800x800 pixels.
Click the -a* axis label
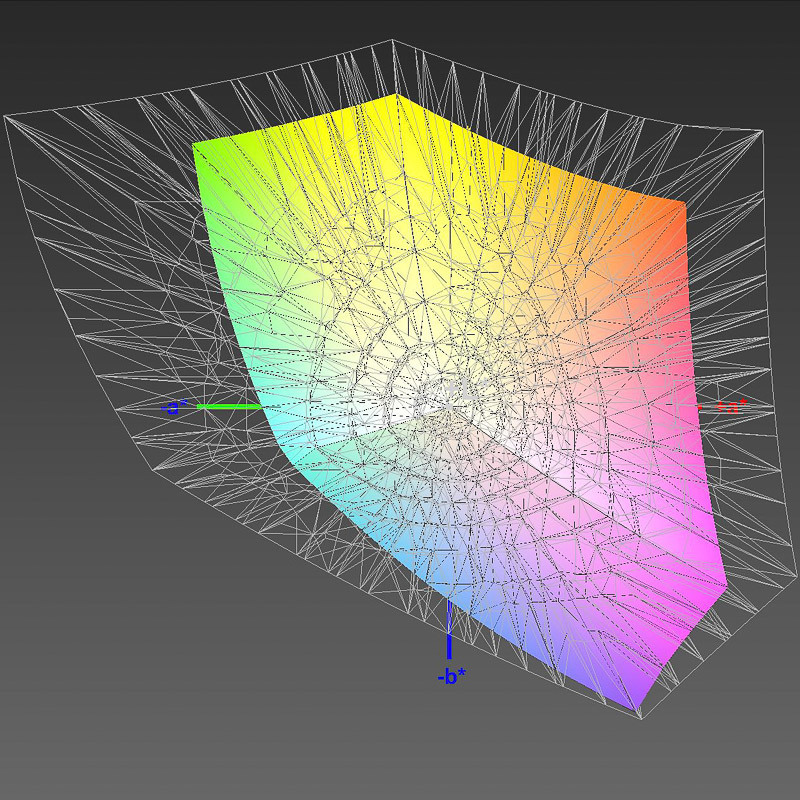[x=173, y=407]
